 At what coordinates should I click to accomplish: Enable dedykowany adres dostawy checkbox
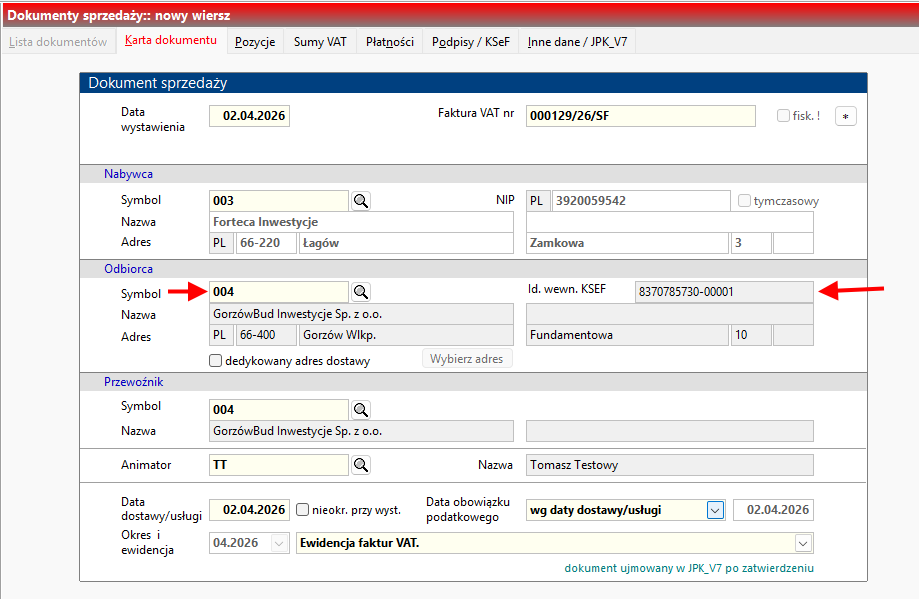coord(216,361)
